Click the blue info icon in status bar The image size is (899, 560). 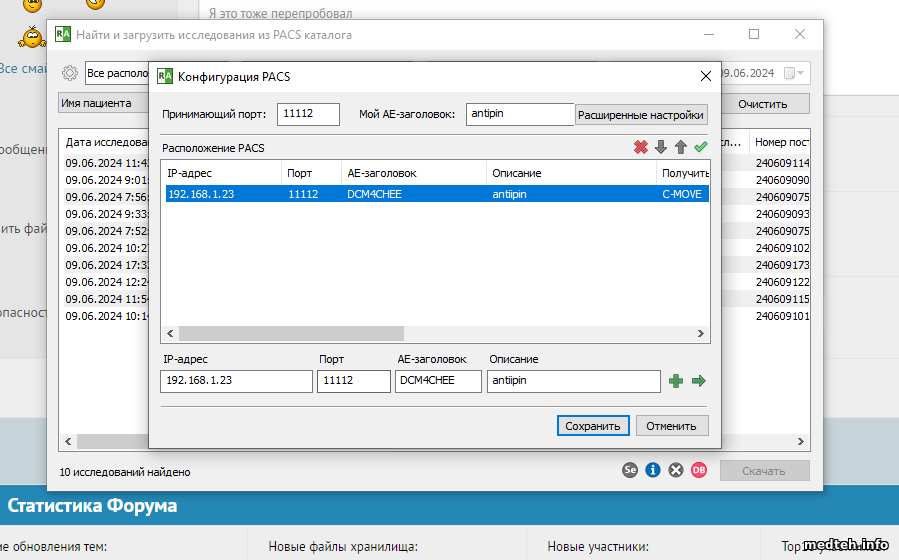pos(653,470)
